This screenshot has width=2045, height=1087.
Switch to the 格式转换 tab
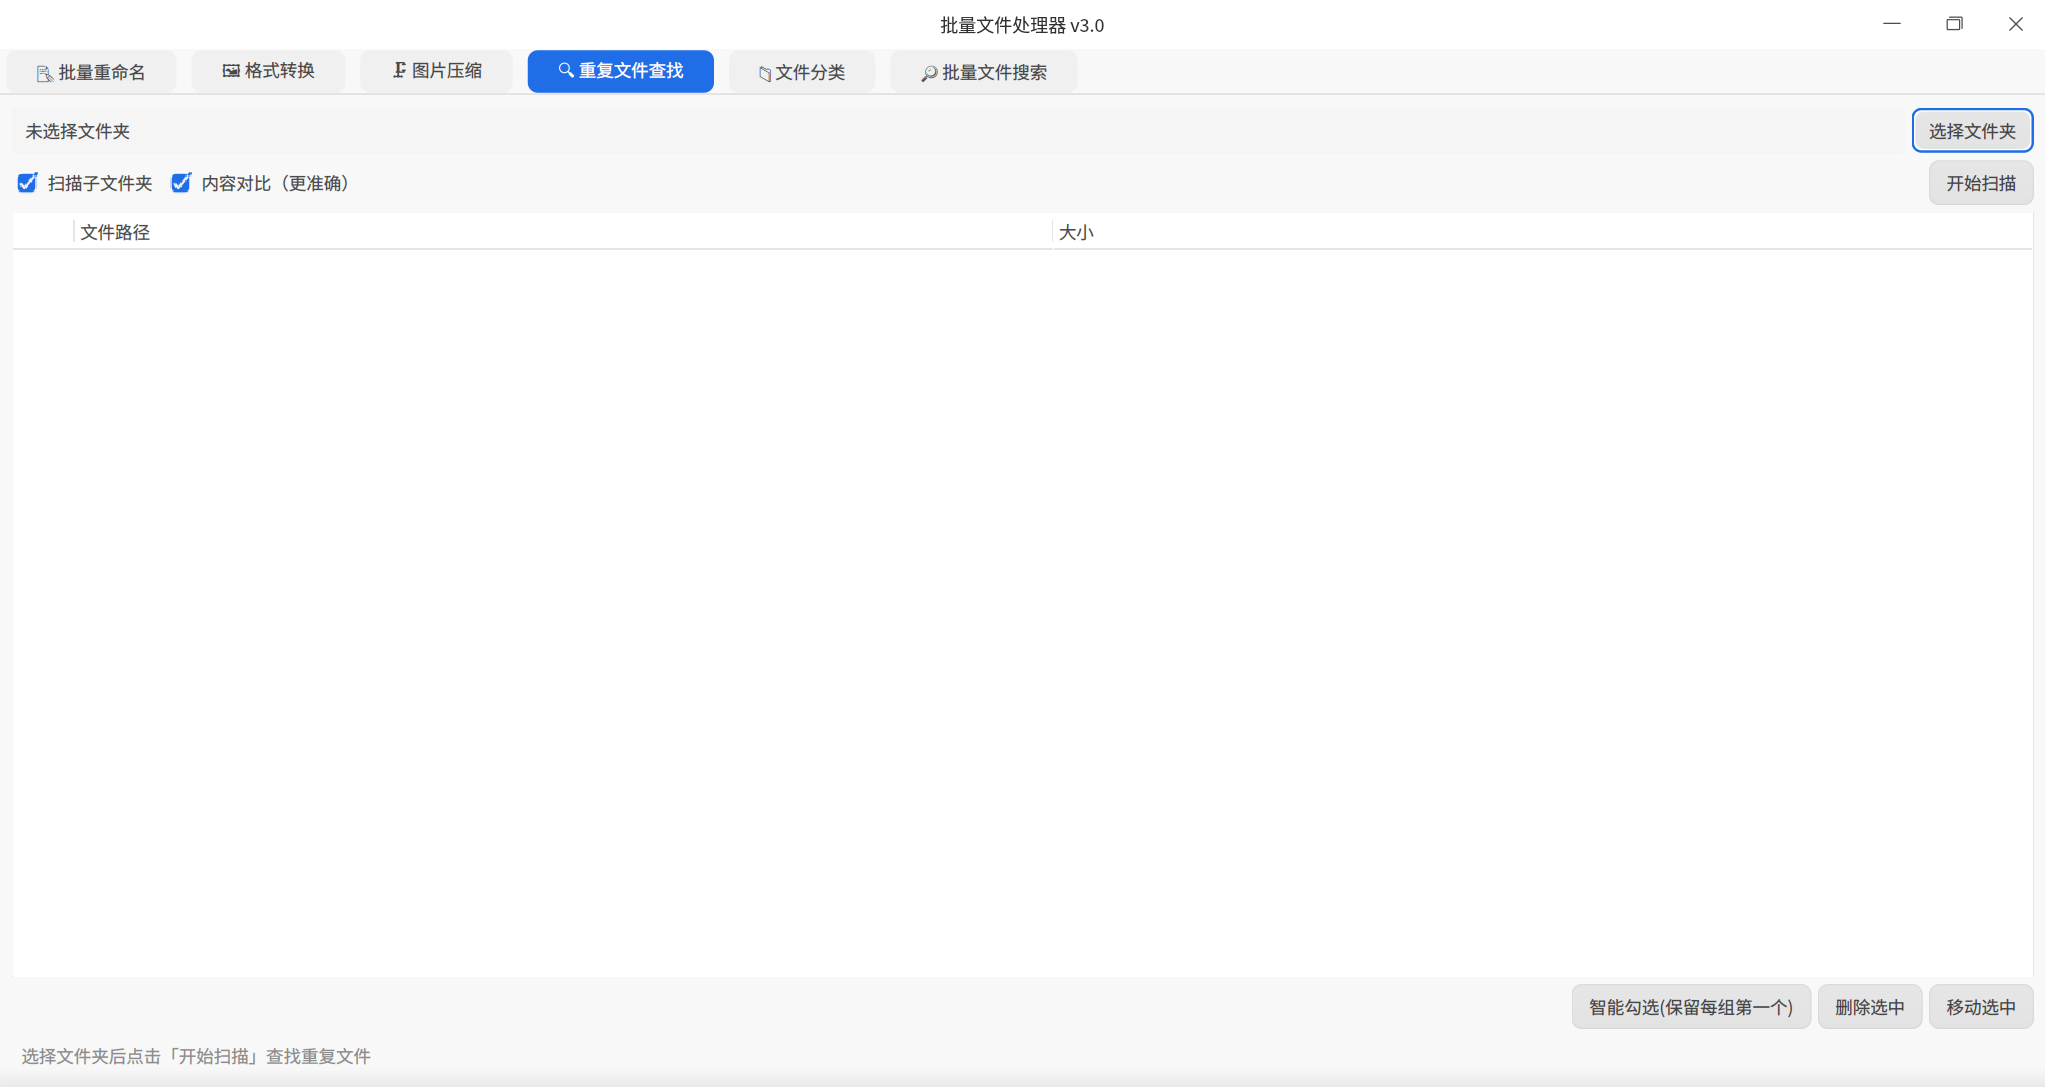tap(268, 71)
